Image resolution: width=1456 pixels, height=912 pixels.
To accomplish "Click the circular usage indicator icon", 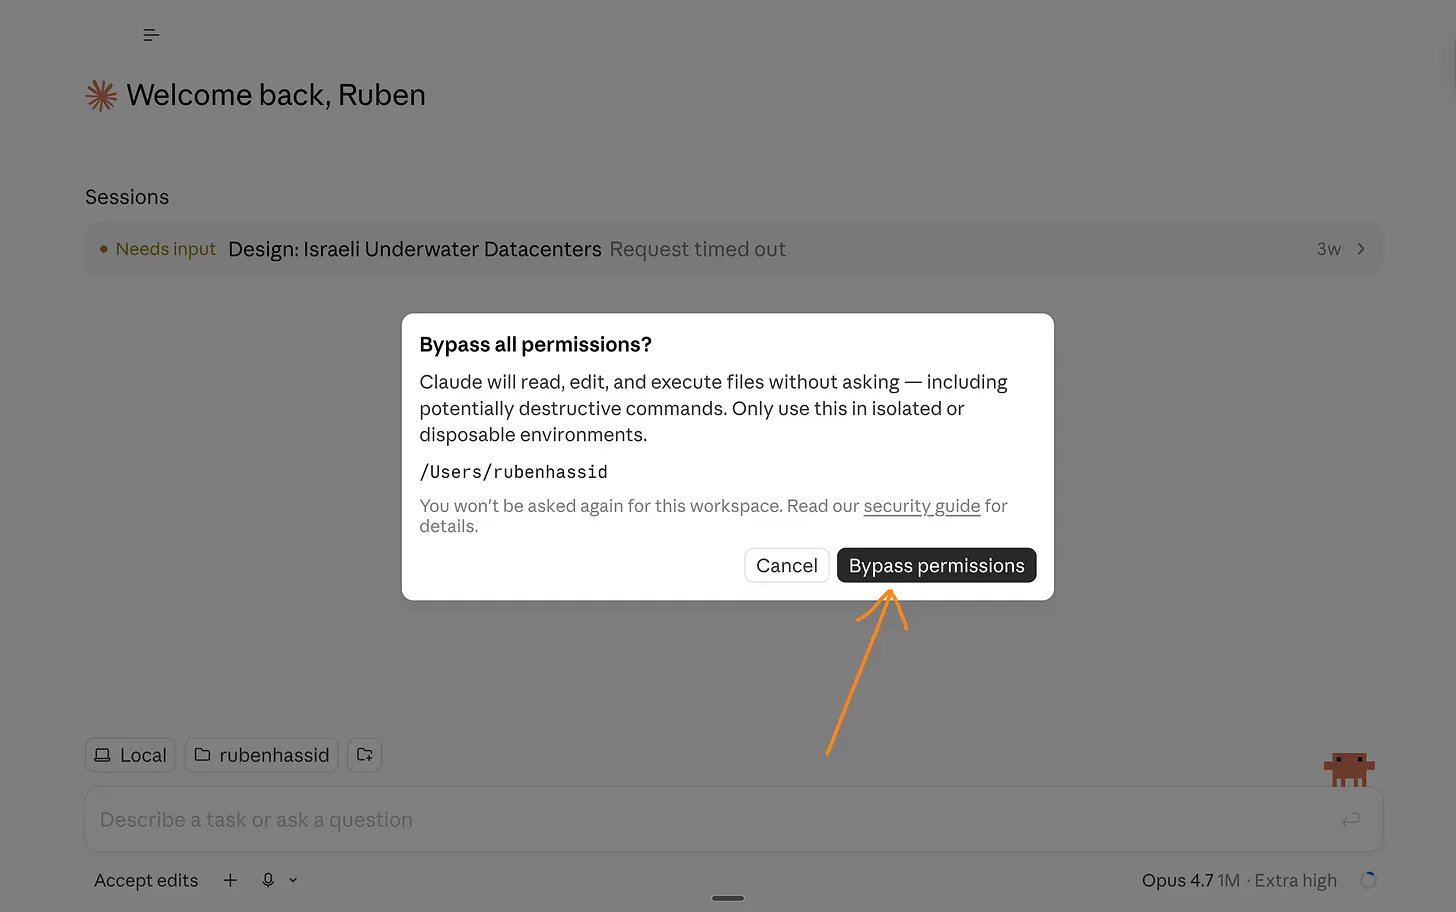I will click(x=1368, y=880).
